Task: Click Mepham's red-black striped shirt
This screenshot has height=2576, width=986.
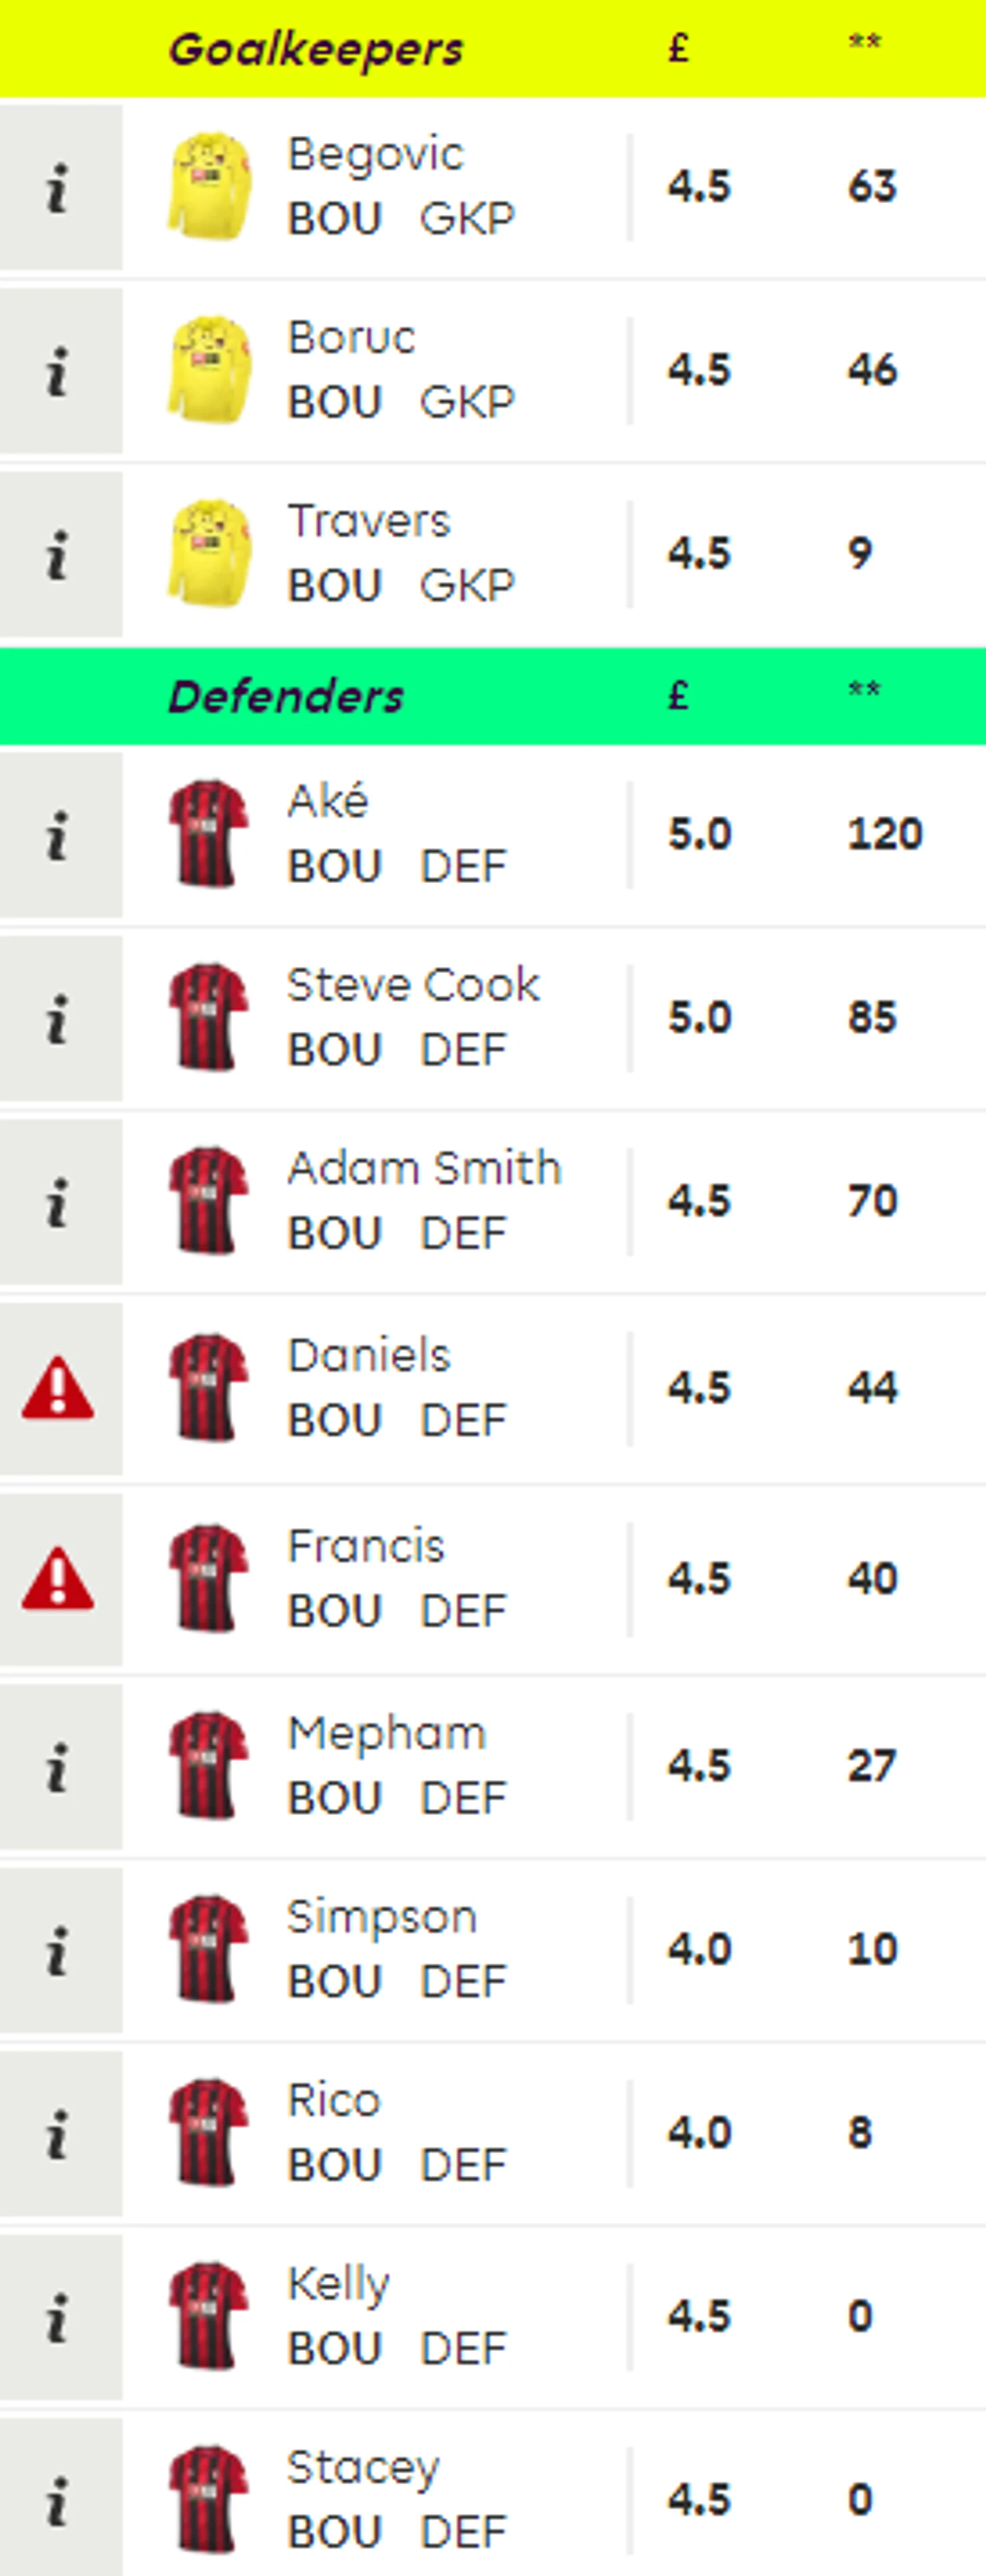Action: [209, 1765]
